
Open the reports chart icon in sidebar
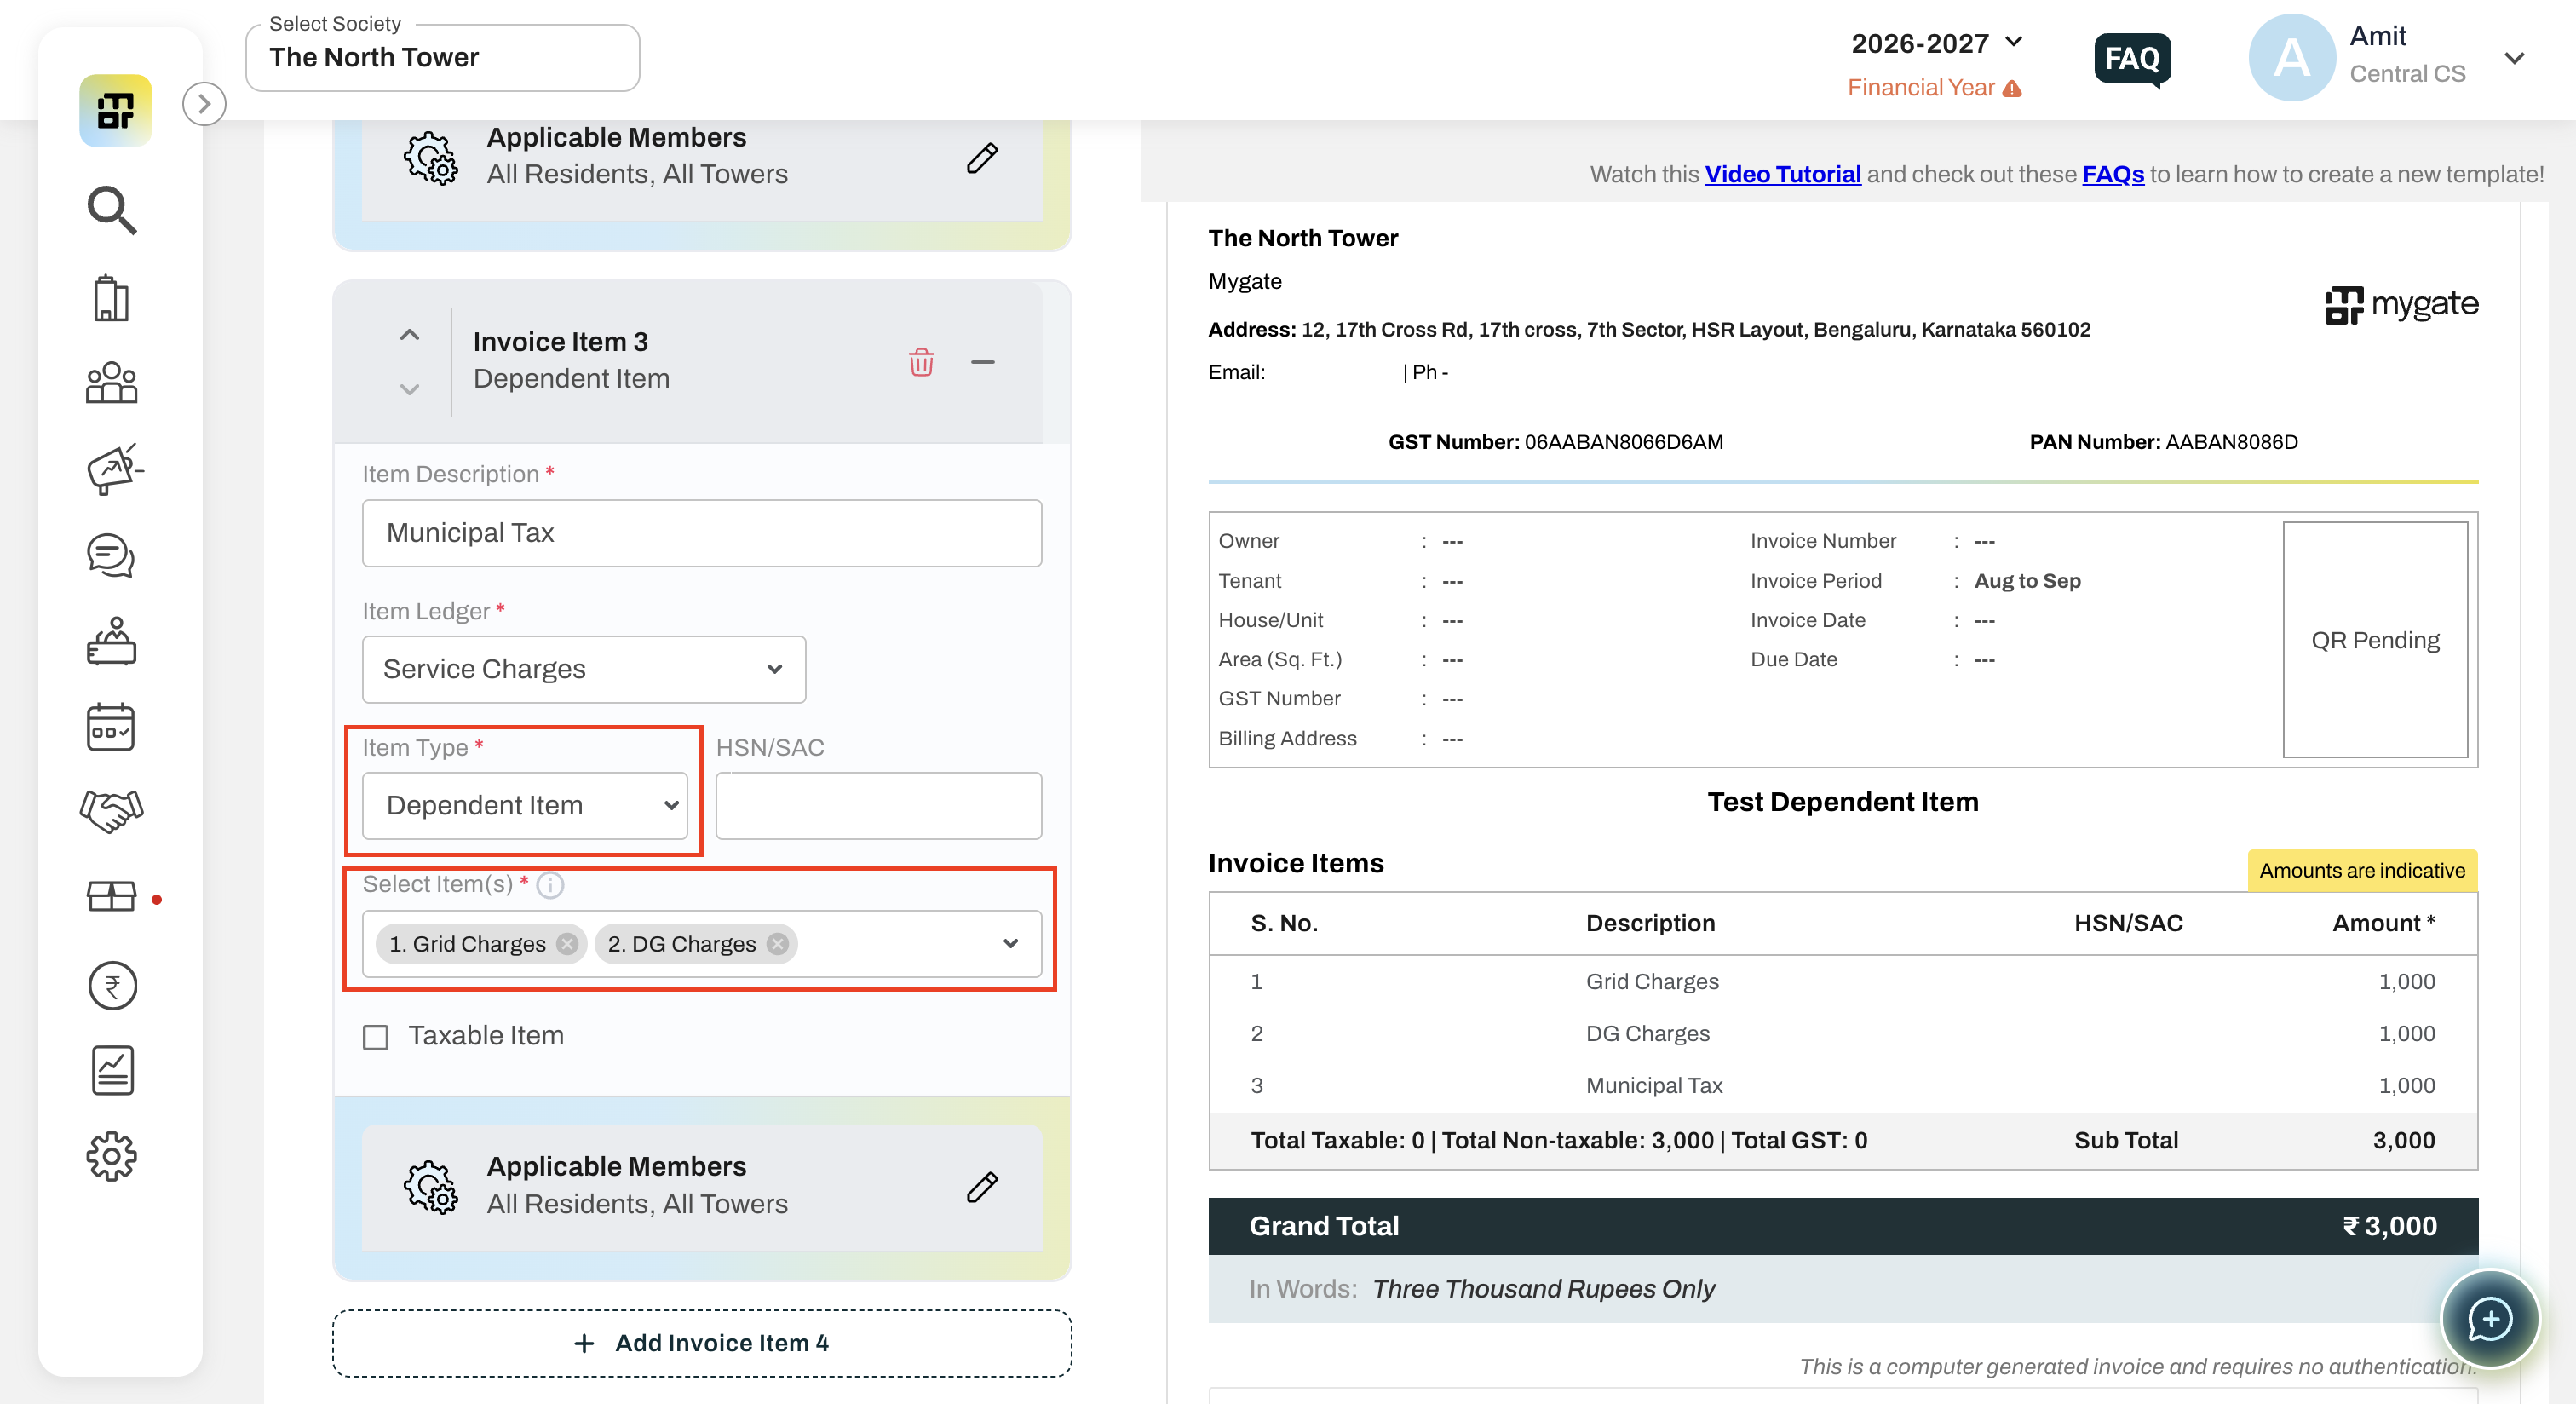point(112,1071)
